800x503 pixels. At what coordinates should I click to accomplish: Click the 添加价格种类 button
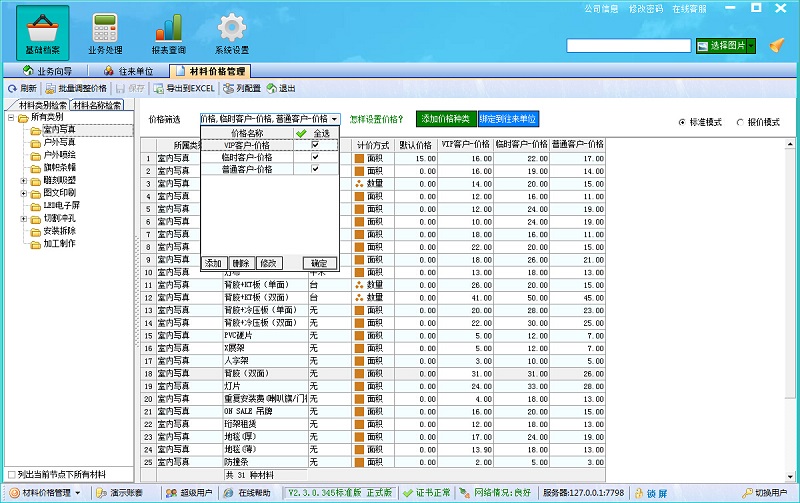tap(446, 119)
